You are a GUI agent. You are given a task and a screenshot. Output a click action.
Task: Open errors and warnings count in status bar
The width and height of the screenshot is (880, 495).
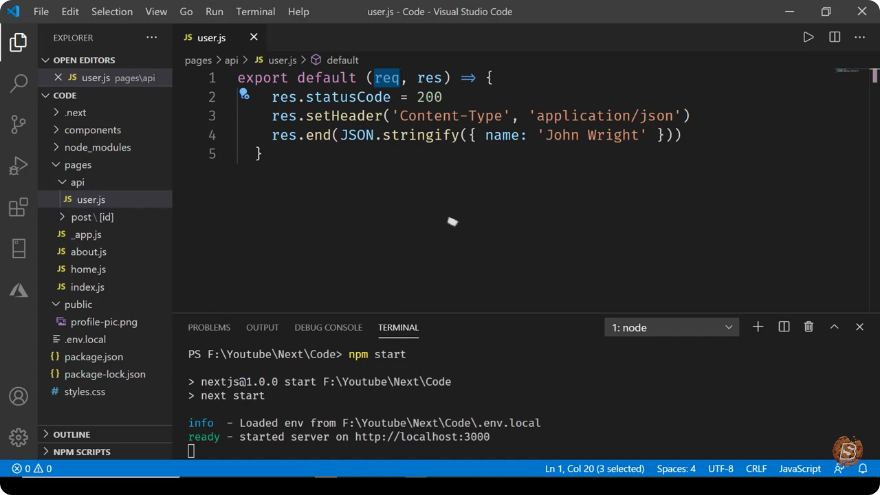click(x=32, y=468)
